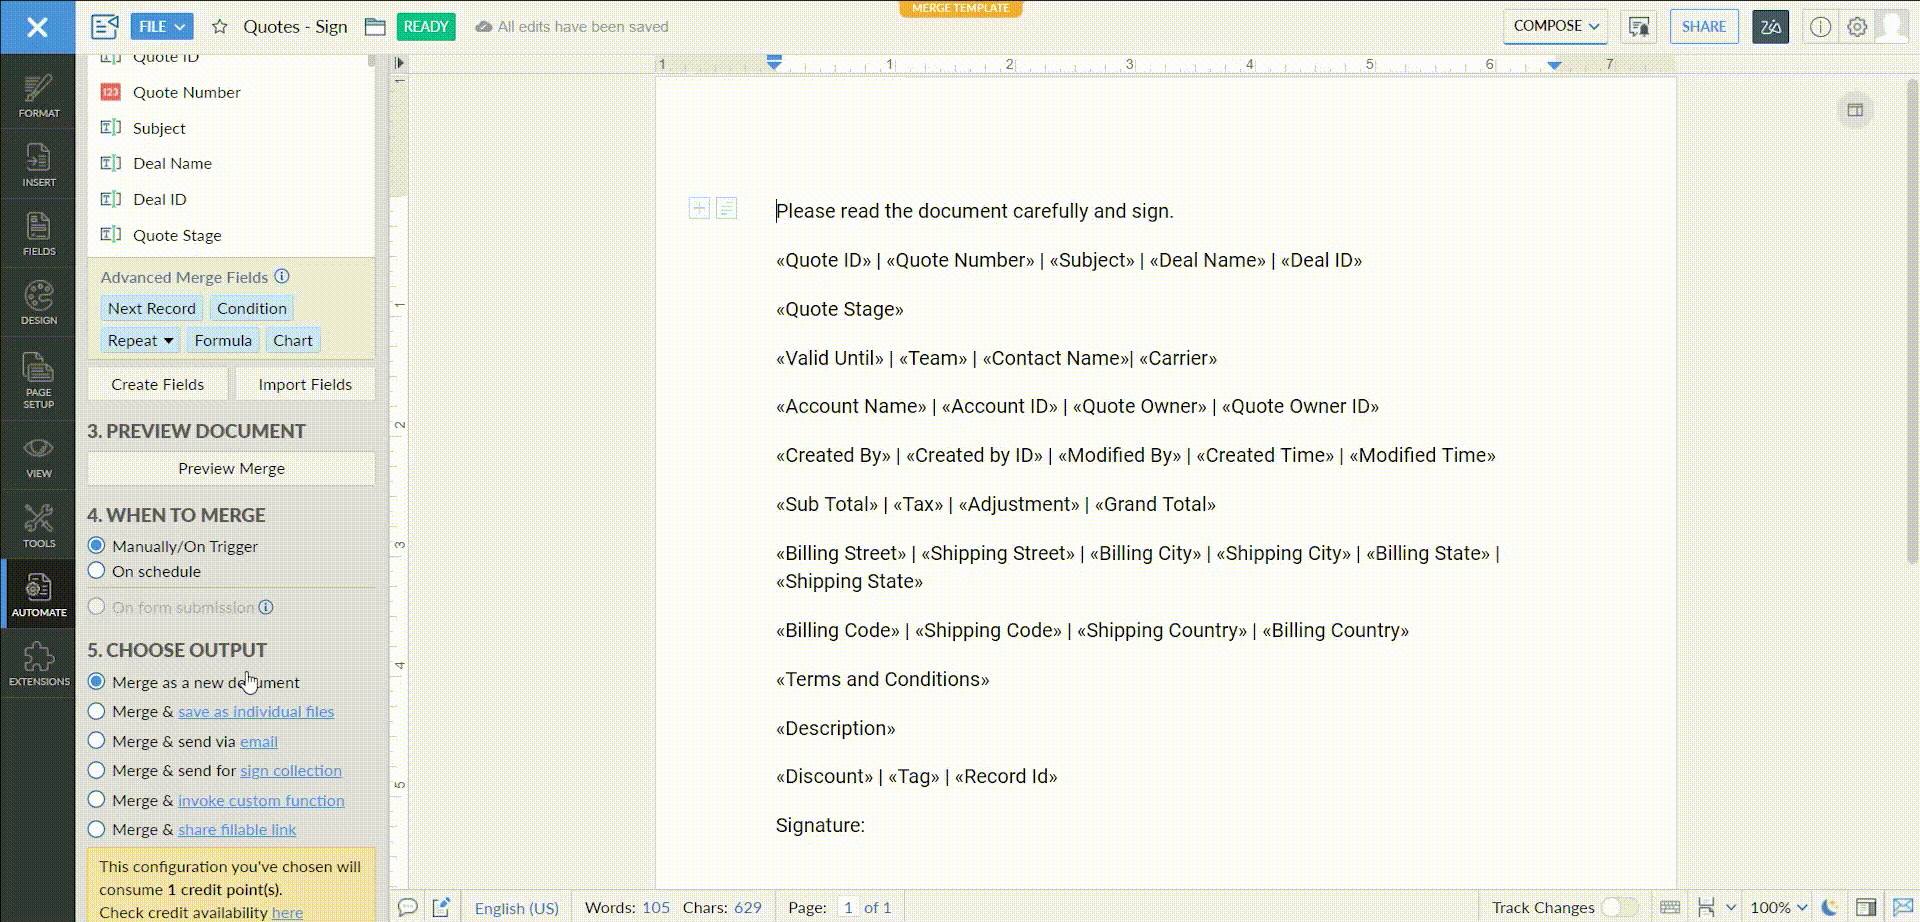Click the page number input field
Image resolution: width=1920 pixels, height=922 pixels.
coord(848,907)
